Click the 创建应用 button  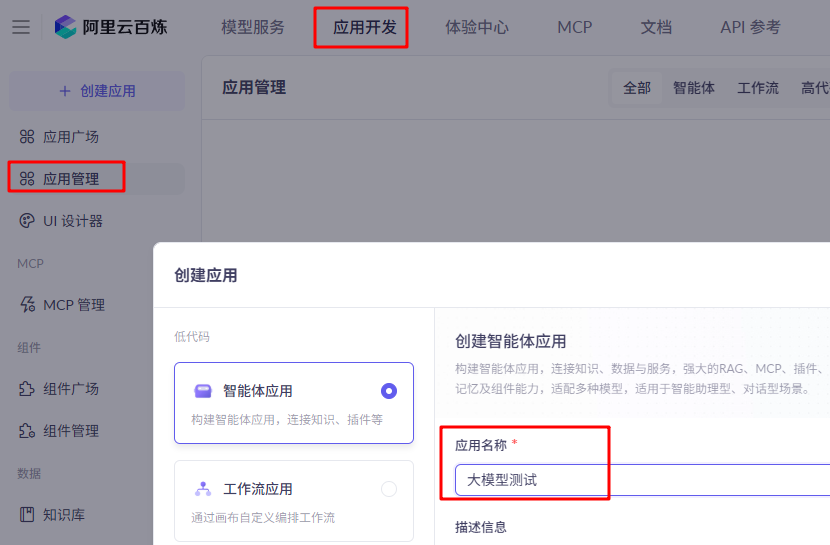point(97,91)
